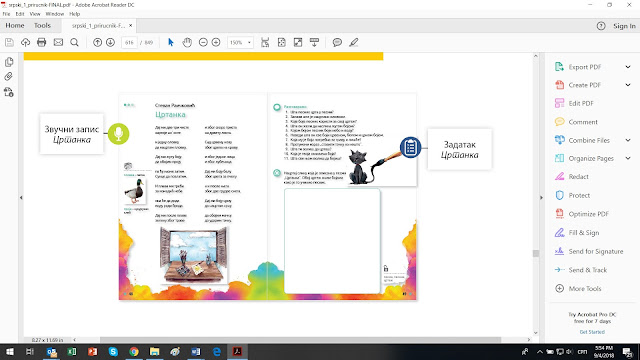The width and height of the screenshot is (640, 360).
Task: Click the blue clipboard task icon
Action: [410, 147]
